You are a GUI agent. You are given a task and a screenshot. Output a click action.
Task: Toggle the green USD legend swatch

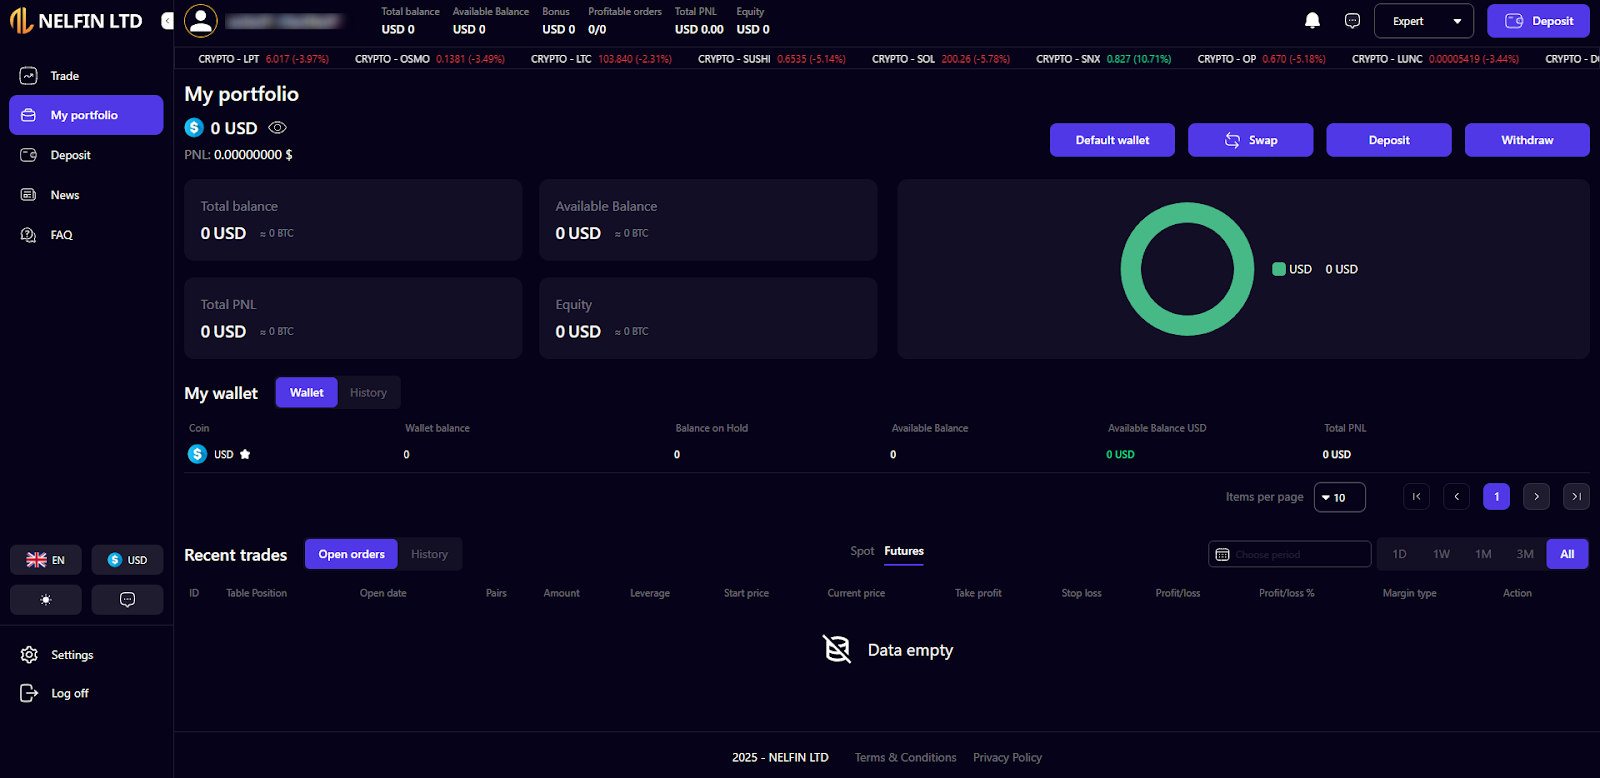pyautogui.click(x=1278, y=269)
